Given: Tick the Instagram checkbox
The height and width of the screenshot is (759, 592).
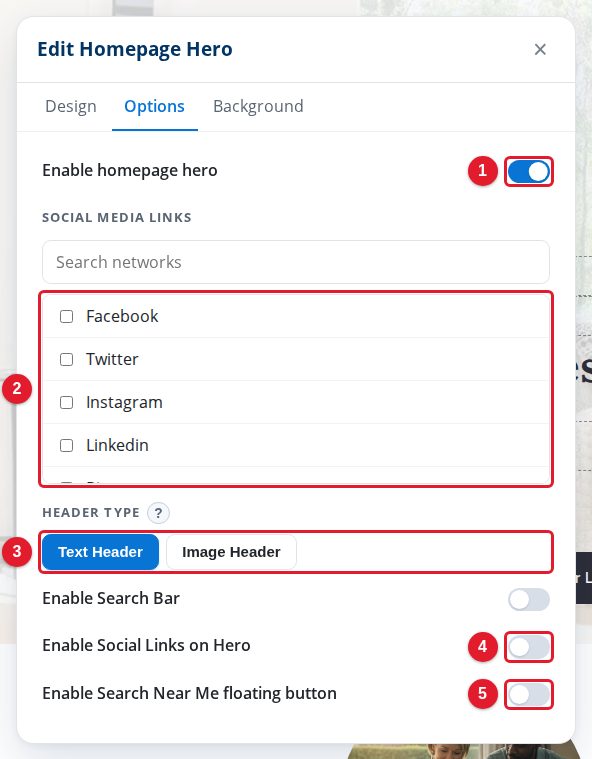Looking at the screenshot, I should pyautogui.click(x=66, y=403).
